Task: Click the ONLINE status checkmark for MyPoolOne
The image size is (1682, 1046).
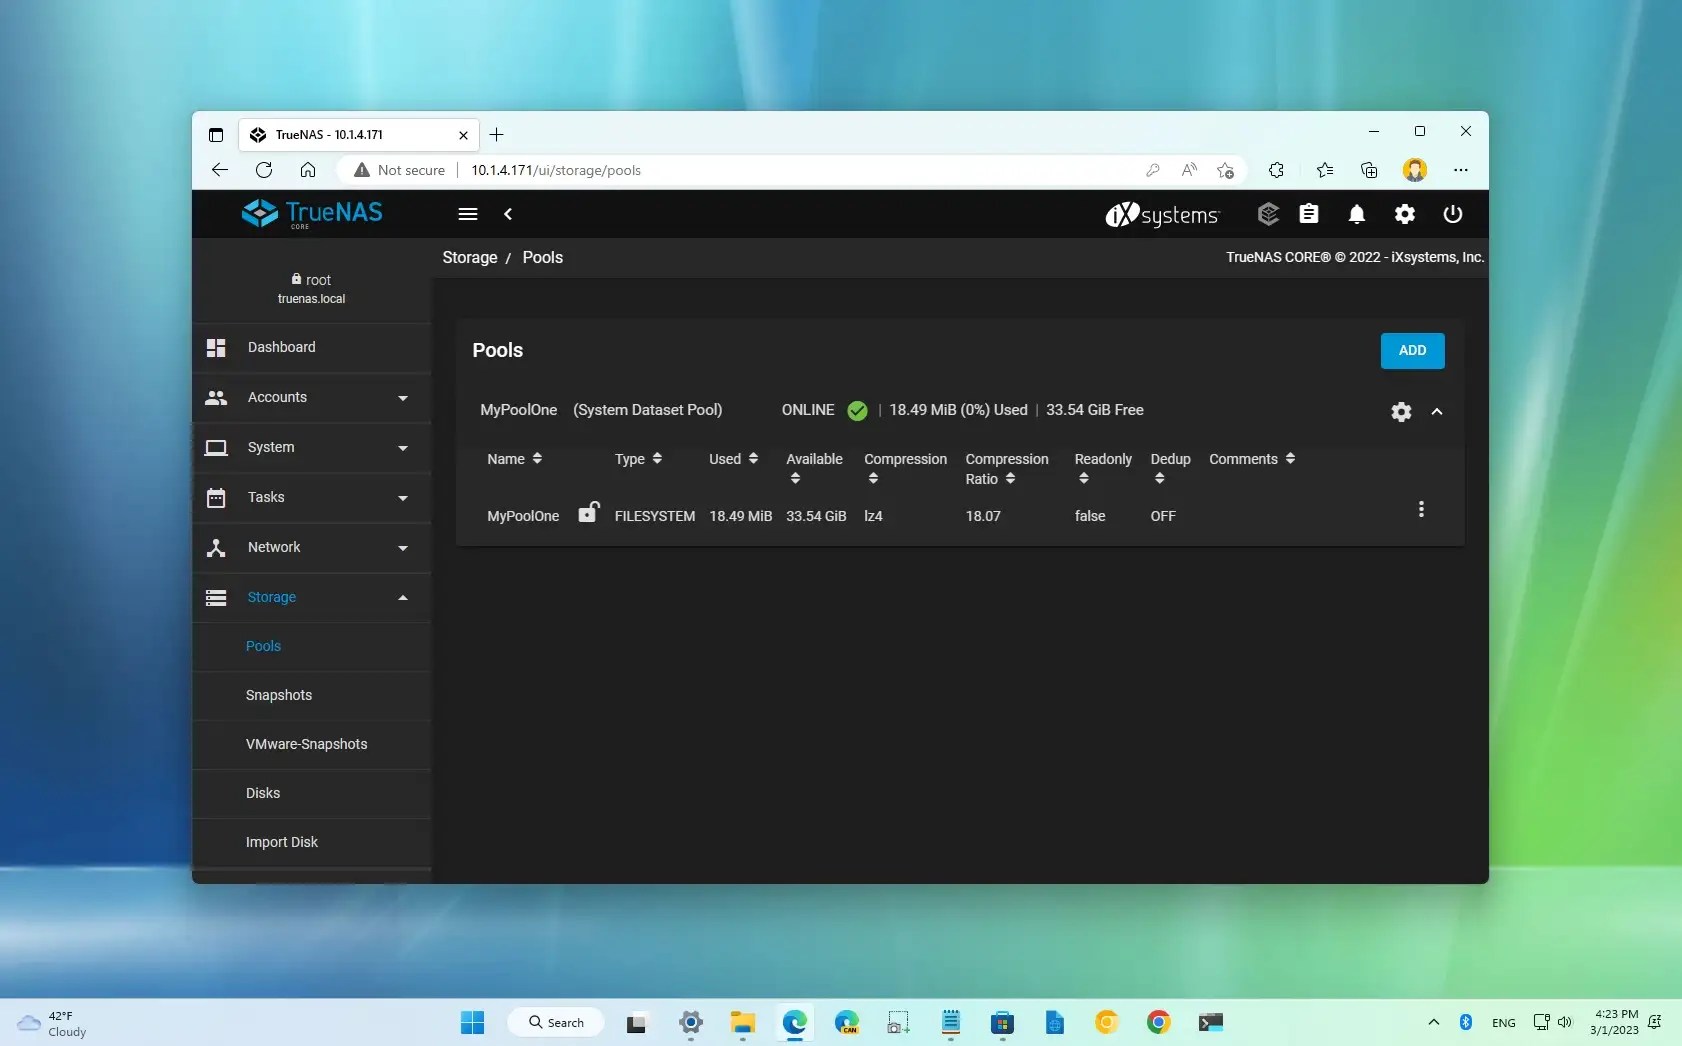Action: coord(856,410)
